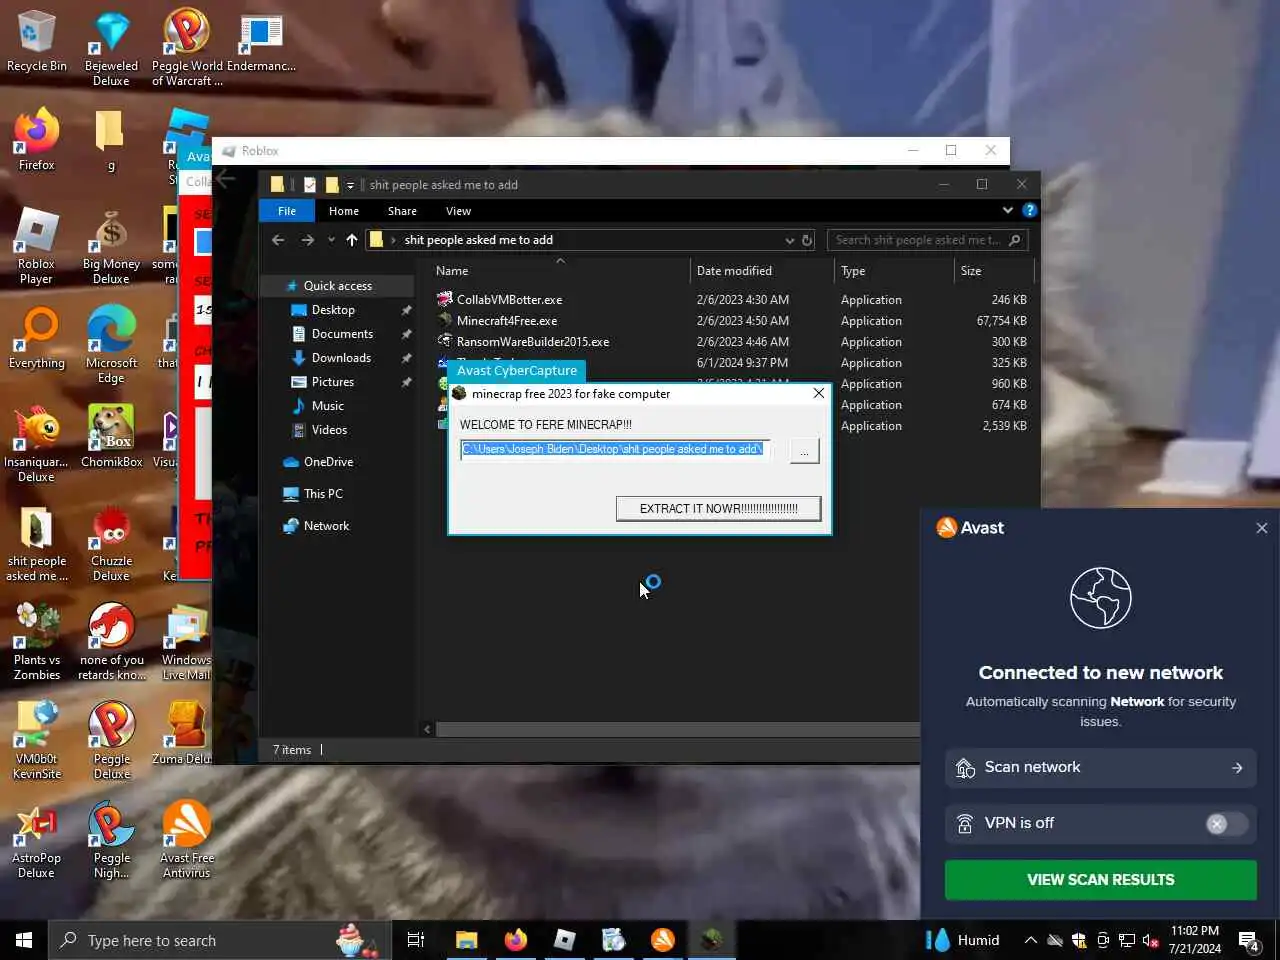Screen dimensions: 1280x960
Task: Expand the Explorer ribbon chevron
Action: pos(1007,210)
